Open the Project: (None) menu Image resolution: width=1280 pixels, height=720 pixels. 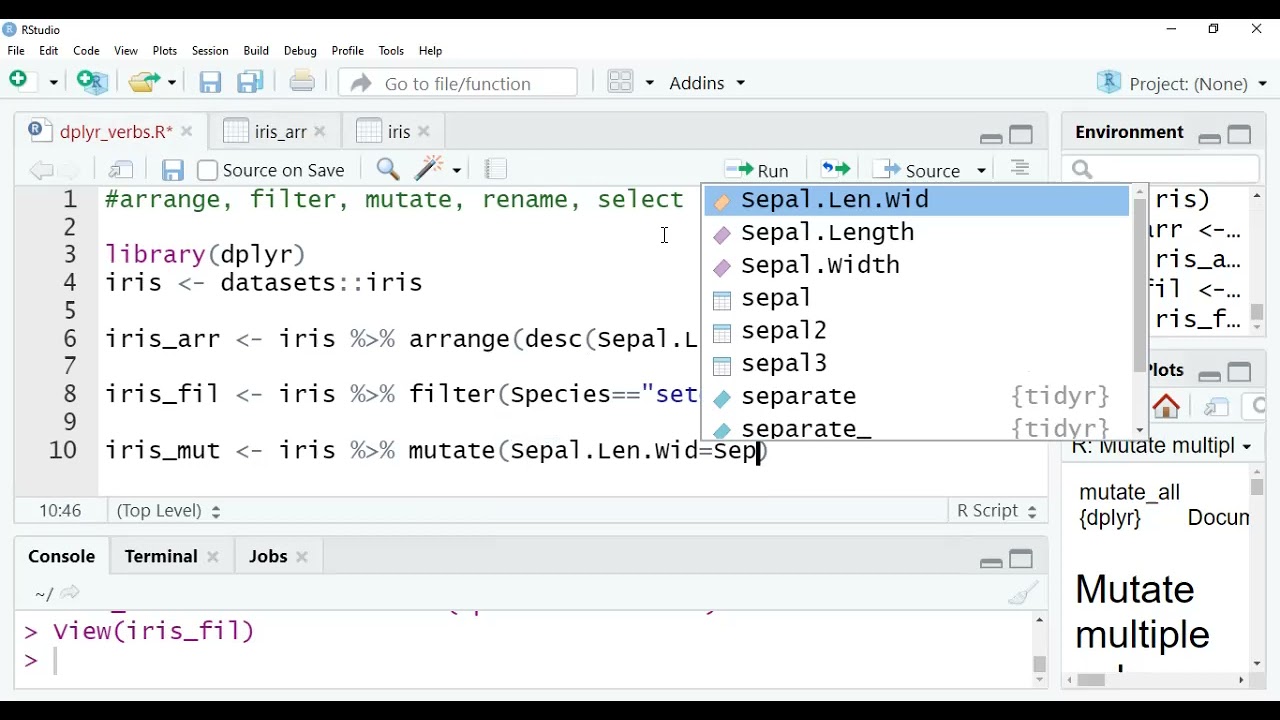[1182, 83]
